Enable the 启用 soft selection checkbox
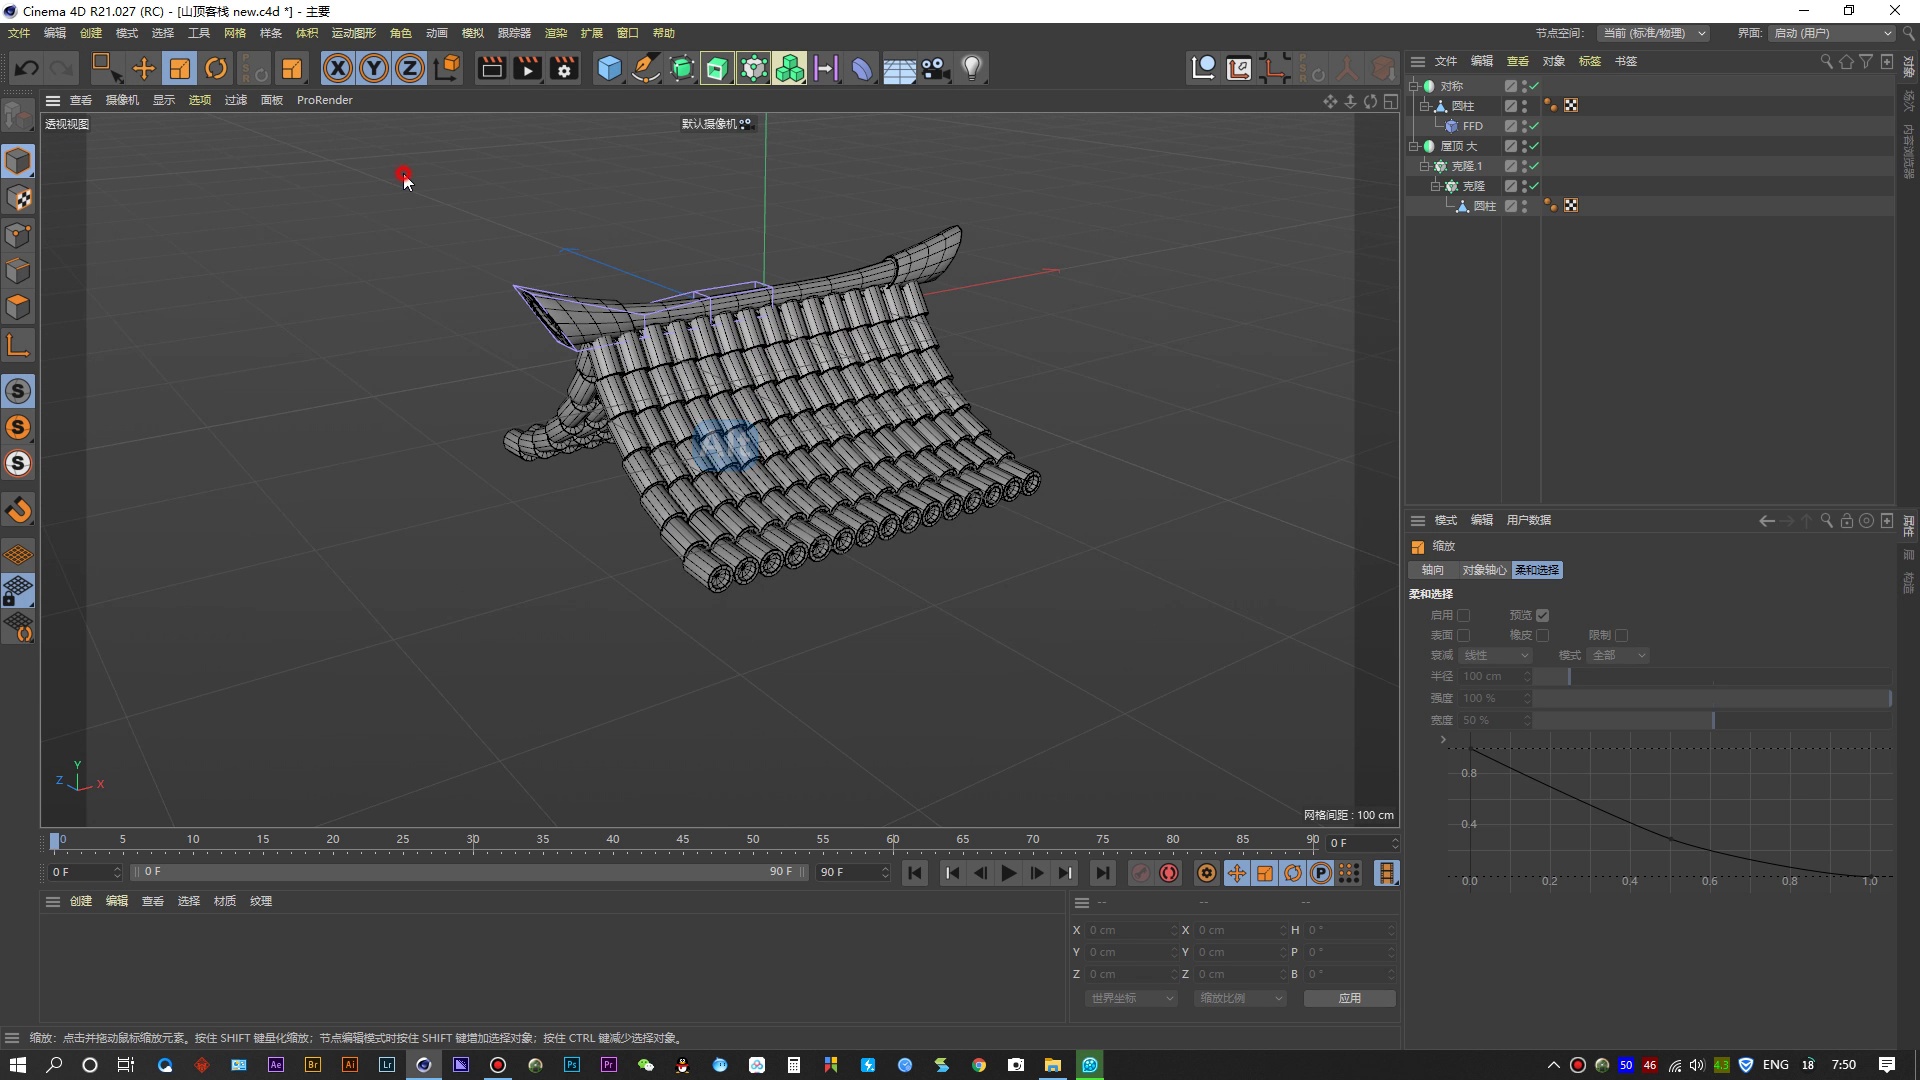1920x1080 pixels. pos(1464,615)
